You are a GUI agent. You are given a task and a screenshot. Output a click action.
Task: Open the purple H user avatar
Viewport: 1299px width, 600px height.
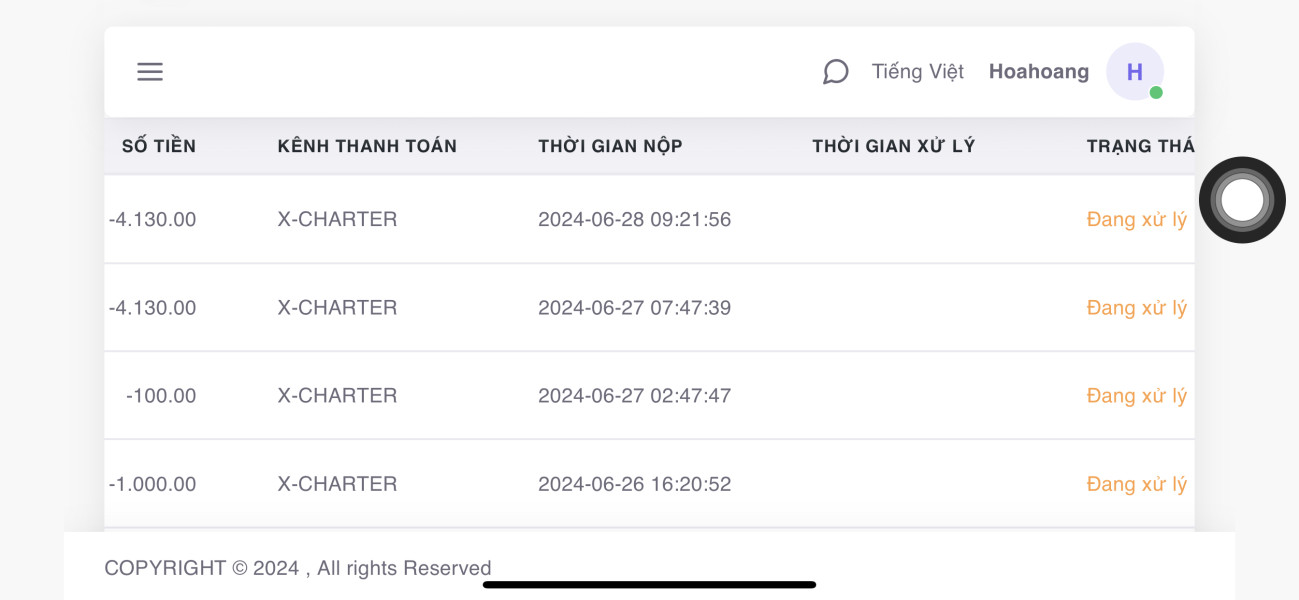pos(1135,72)
